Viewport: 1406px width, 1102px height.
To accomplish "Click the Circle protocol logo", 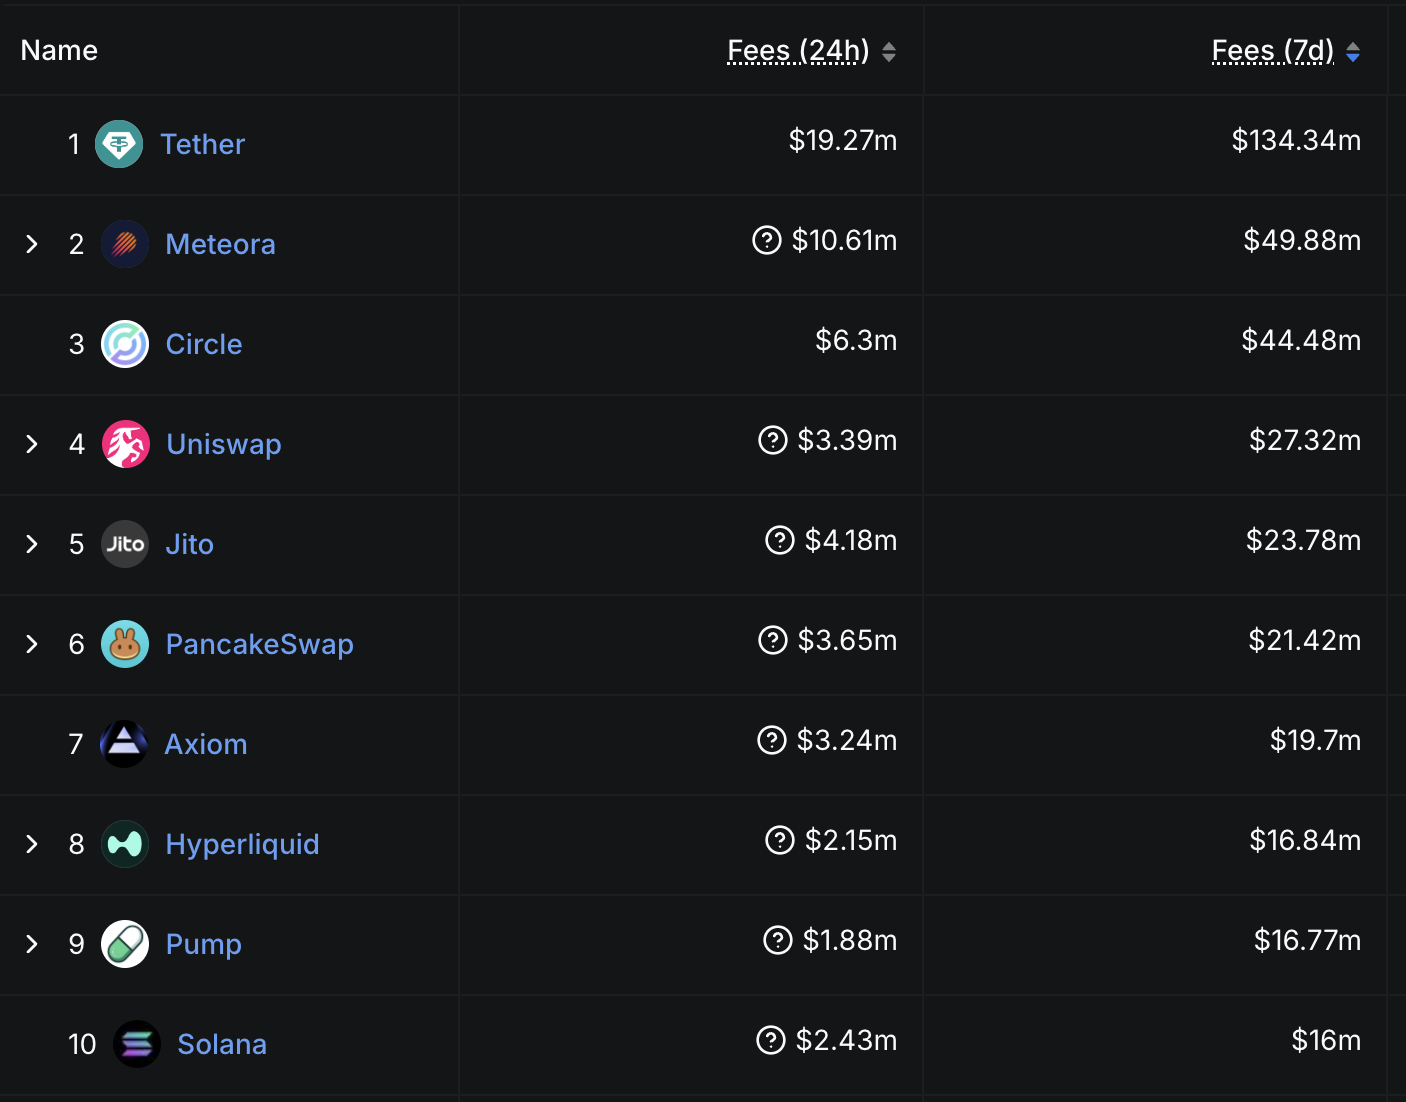I will (x=124, y=343).
